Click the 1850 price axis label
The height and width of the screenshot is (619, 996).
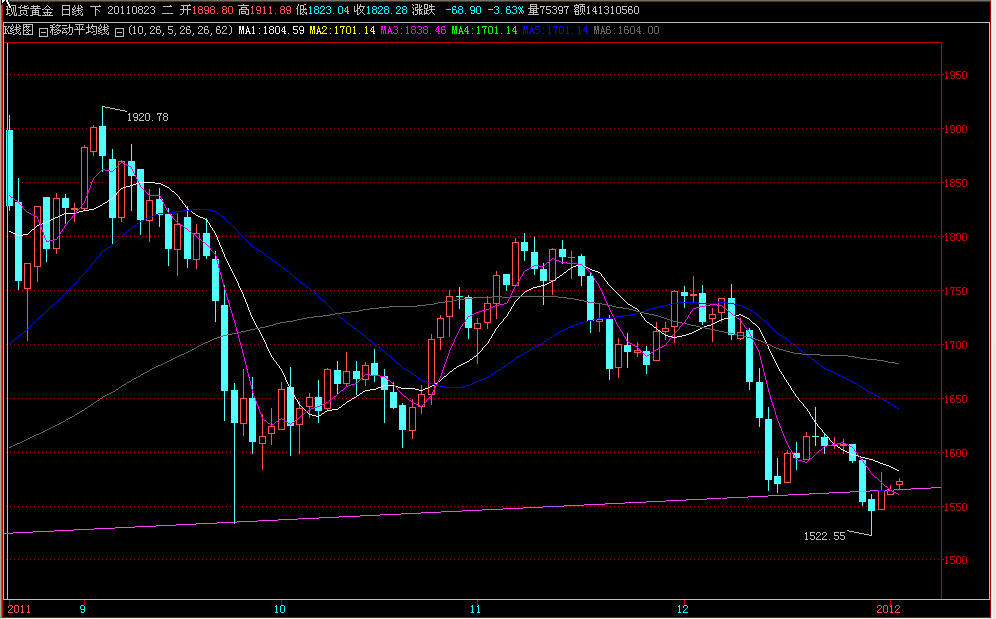click(955, 184)
